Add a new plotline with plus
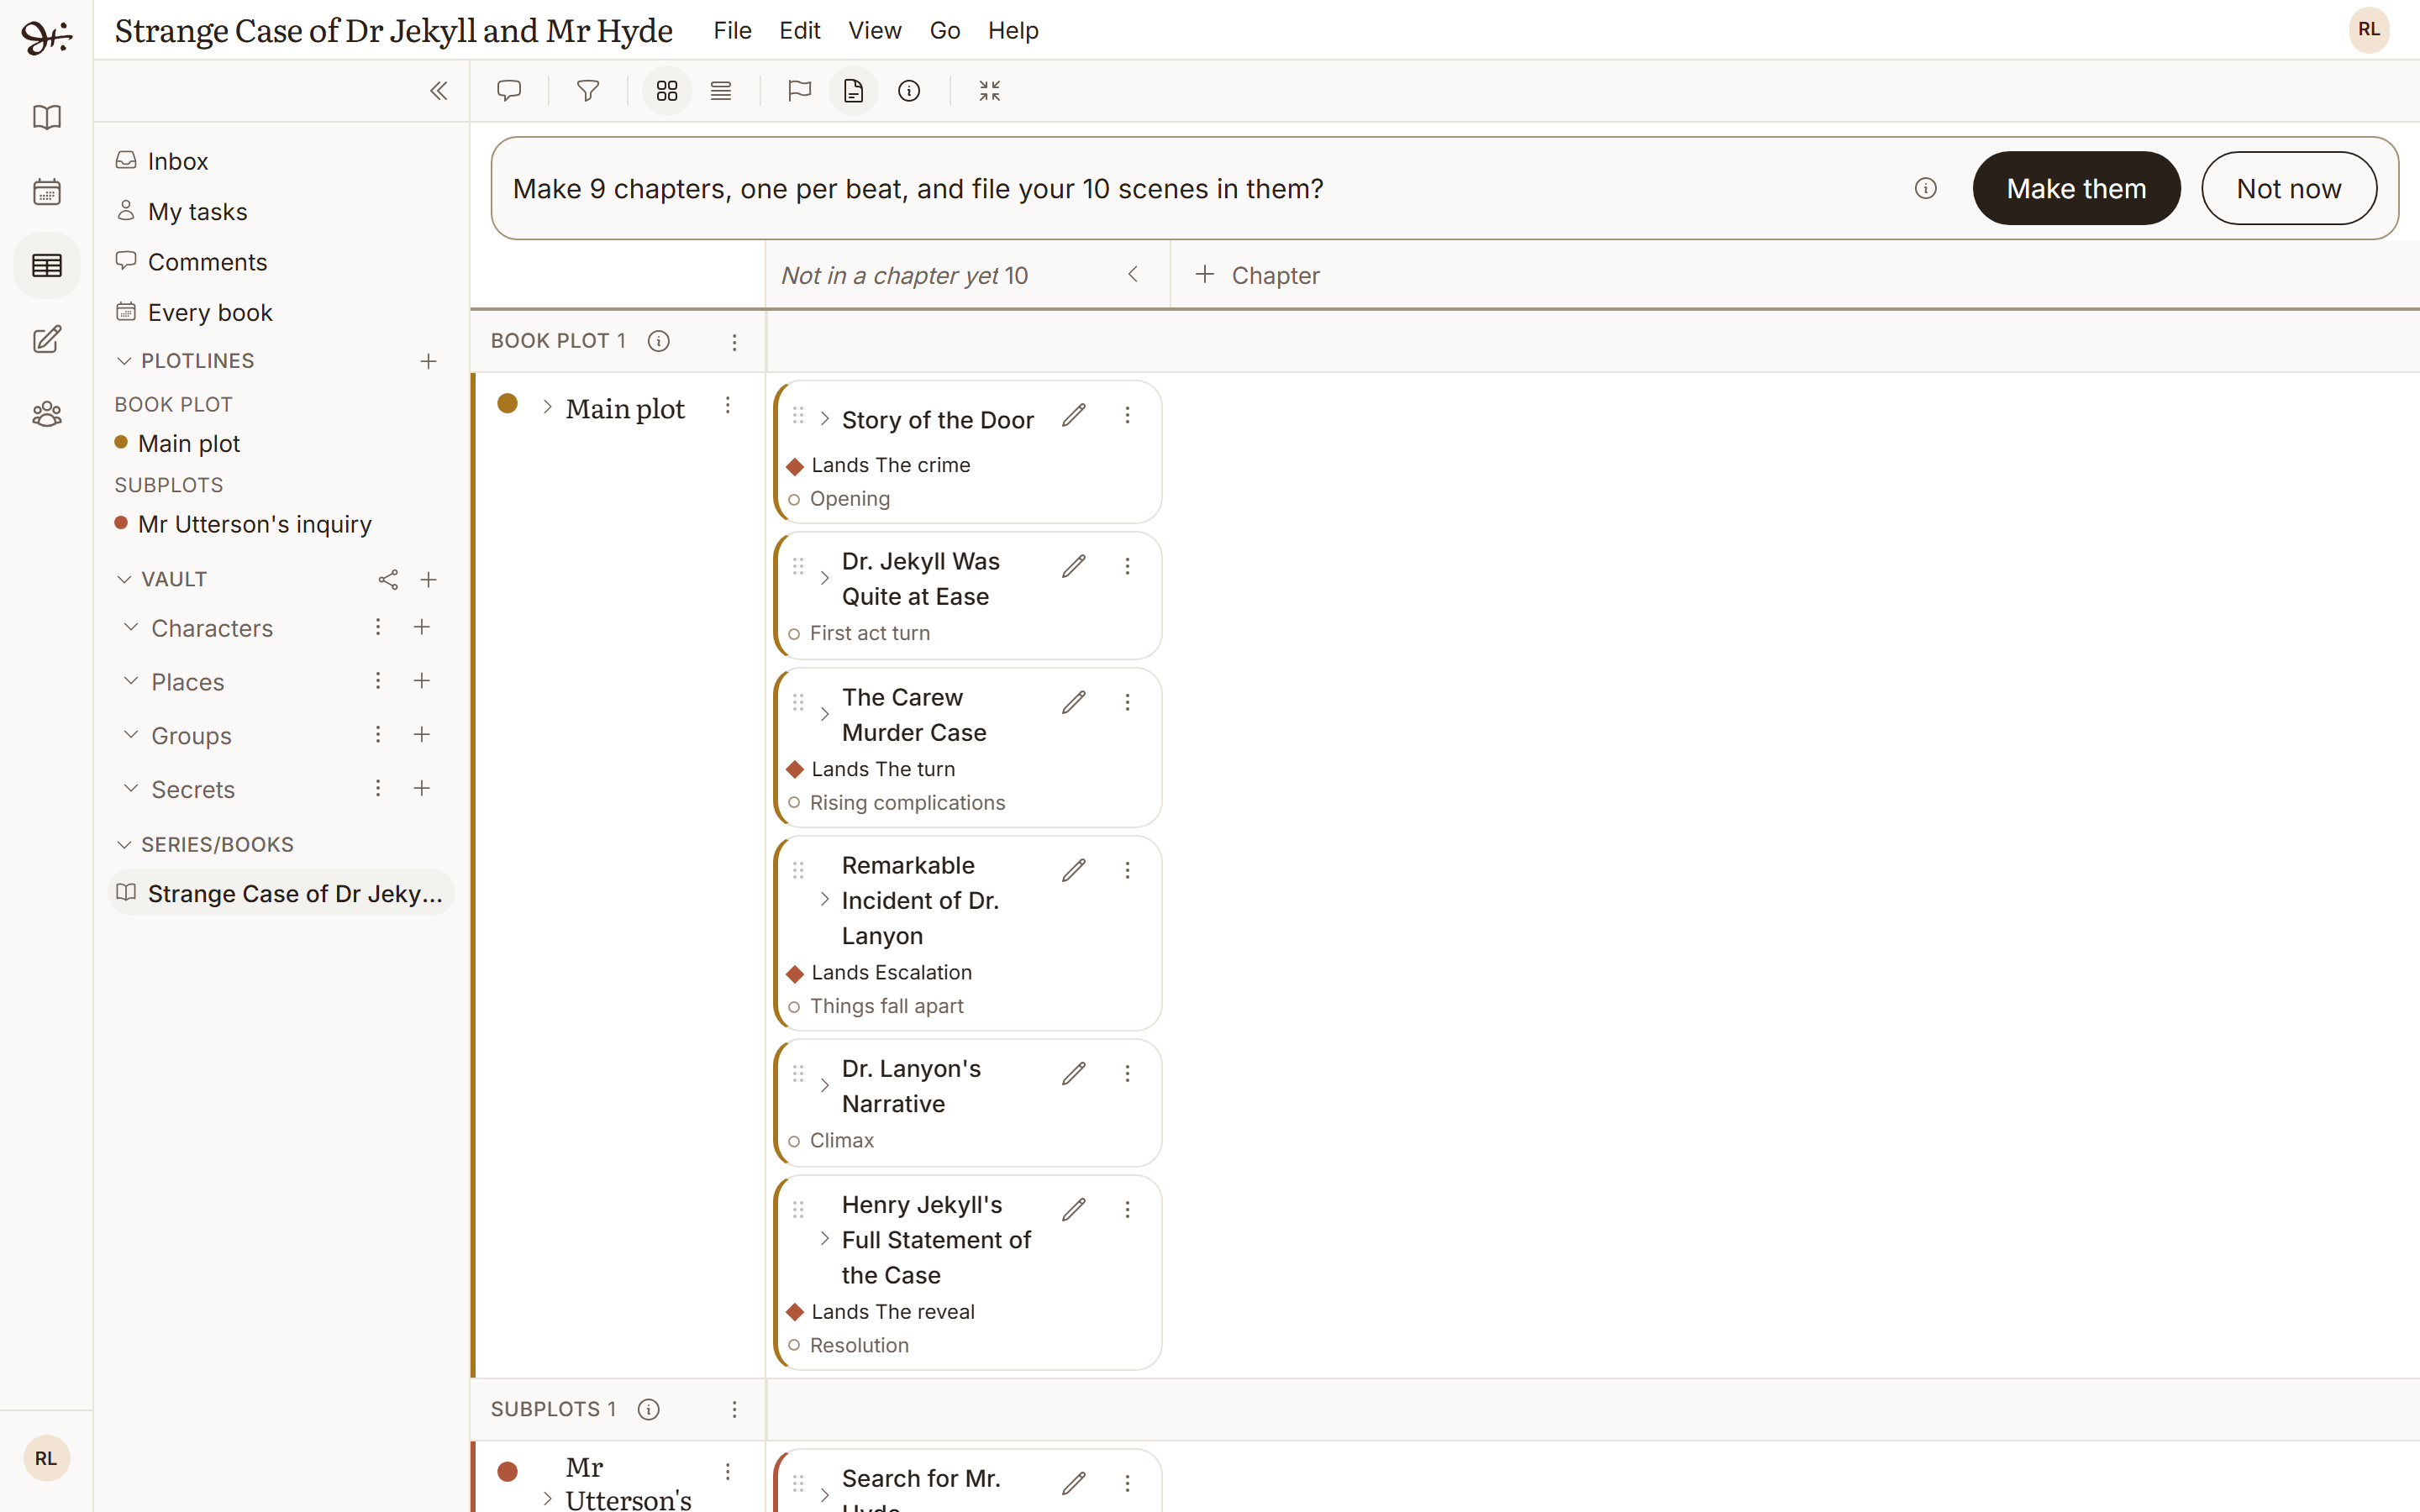The image size is (2420, 1512). 428,361
